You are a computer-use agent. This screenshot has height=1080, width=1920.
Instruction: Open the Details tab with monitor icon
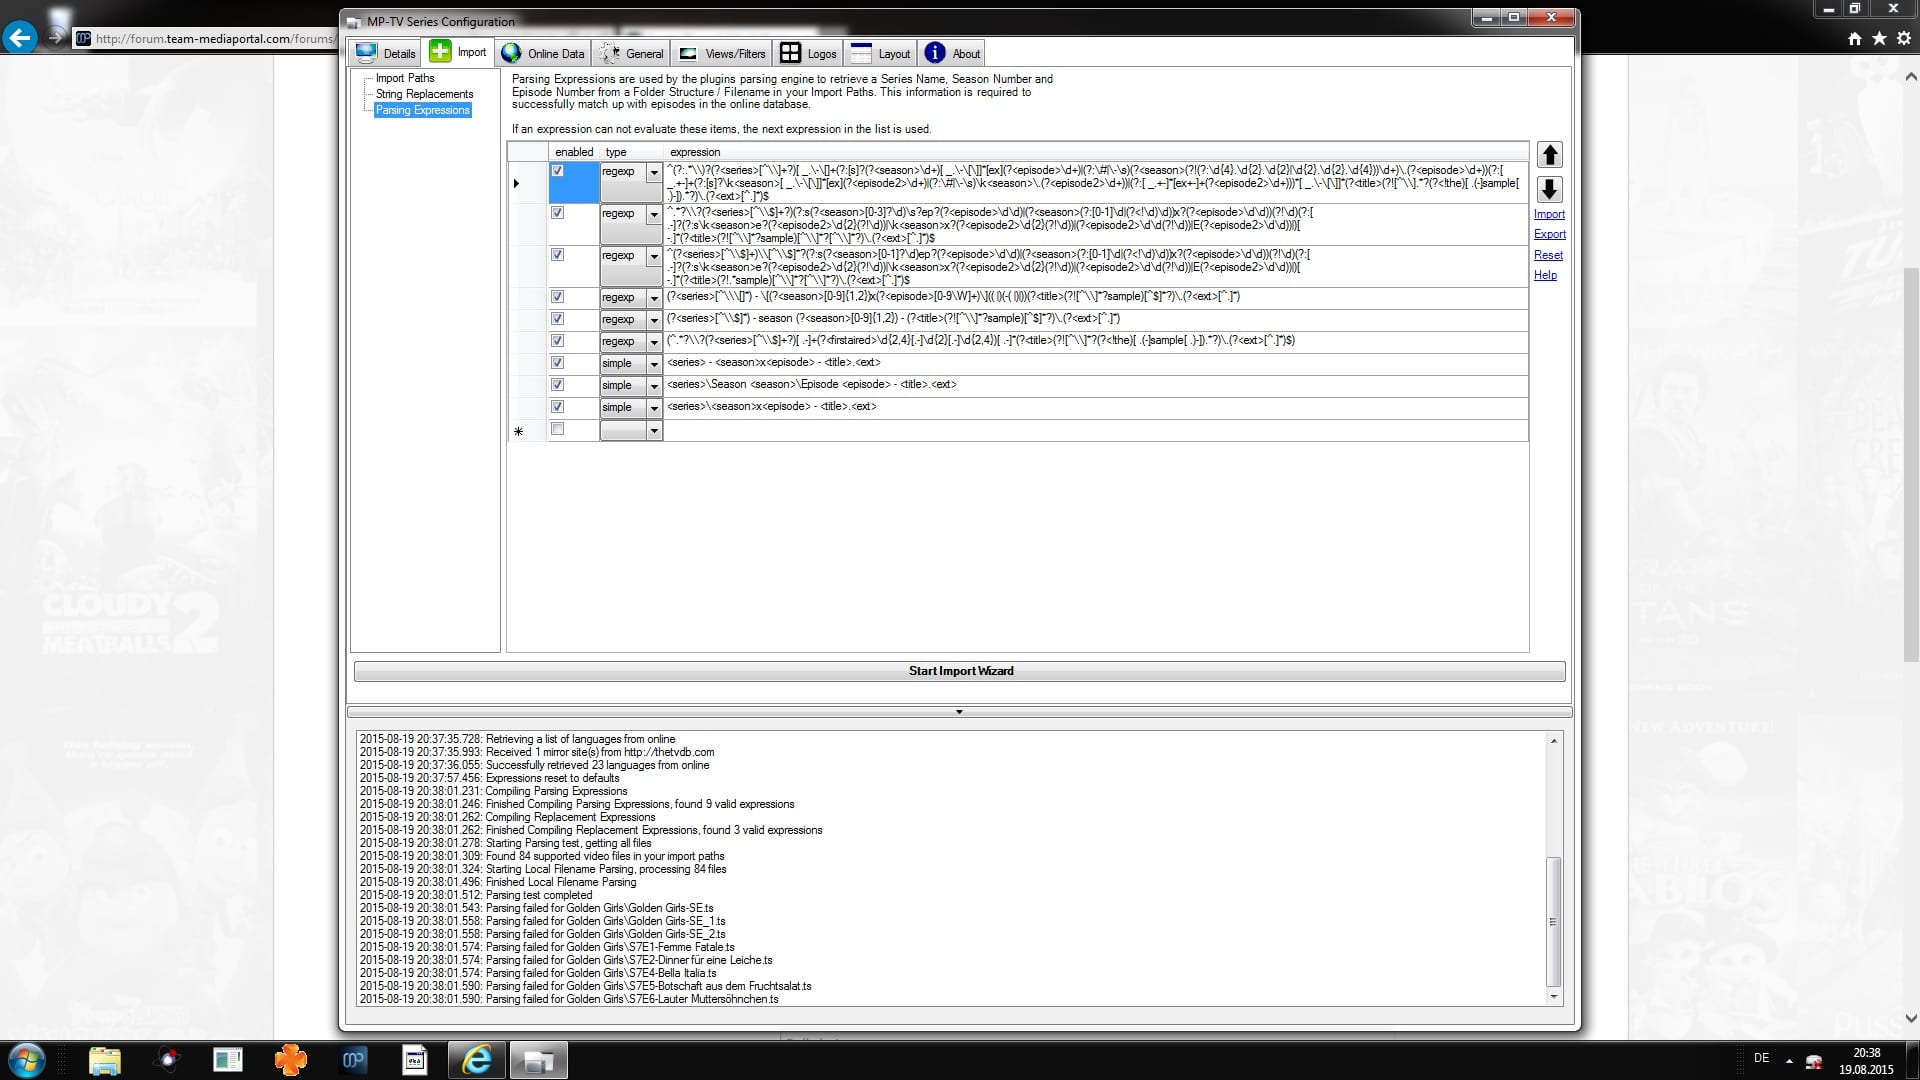coord(384,53)
